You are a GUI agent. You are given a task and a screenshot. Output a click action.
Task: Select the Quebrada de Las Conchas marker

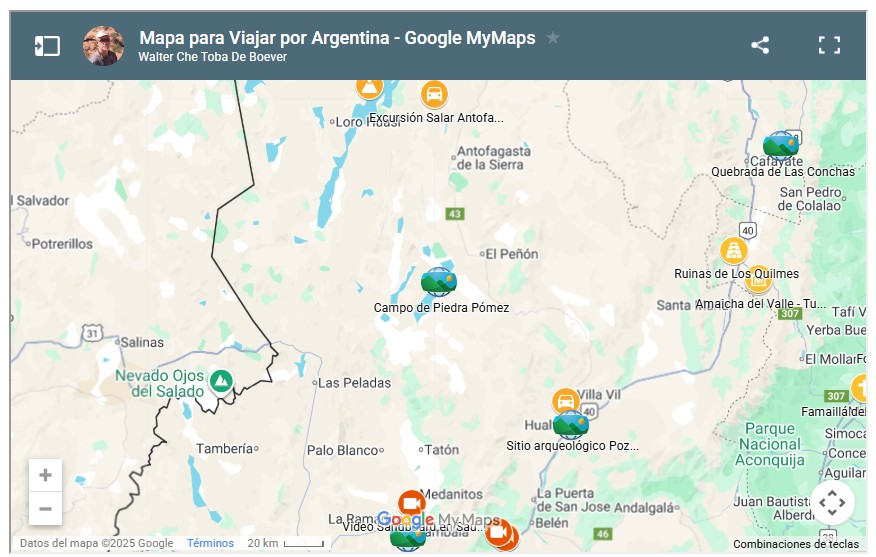[x=780, y=145]
